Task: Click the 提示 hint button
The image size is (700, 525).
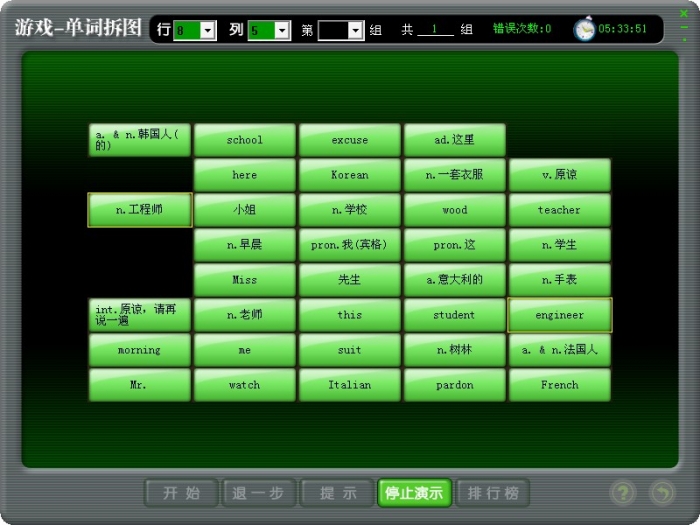Action: (338, 493)
